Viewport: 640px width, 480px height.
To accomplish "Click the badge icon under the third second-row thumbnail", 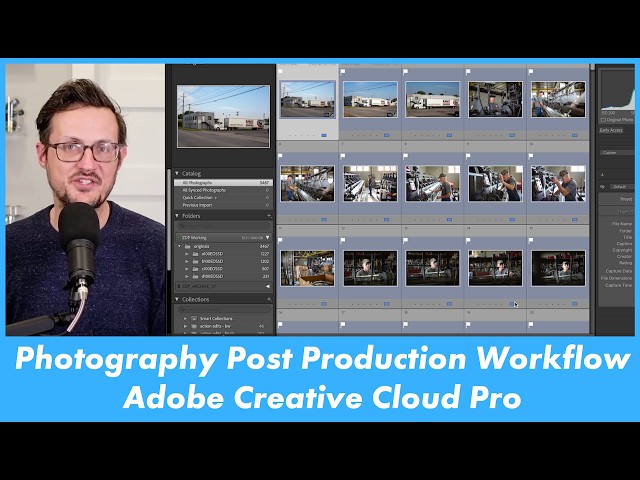I will 449,220.
